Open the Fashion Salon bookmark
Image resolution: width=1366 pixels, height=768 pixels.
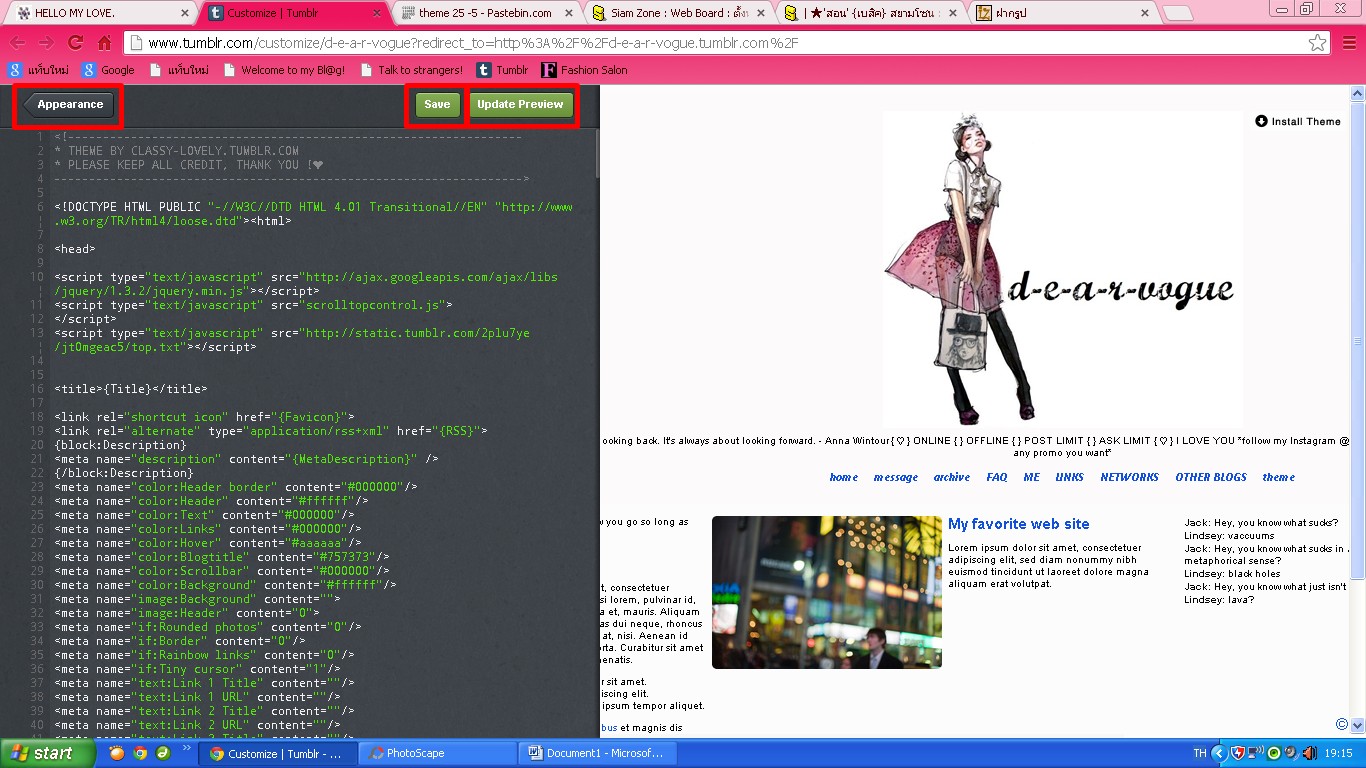tap(584, 70)
